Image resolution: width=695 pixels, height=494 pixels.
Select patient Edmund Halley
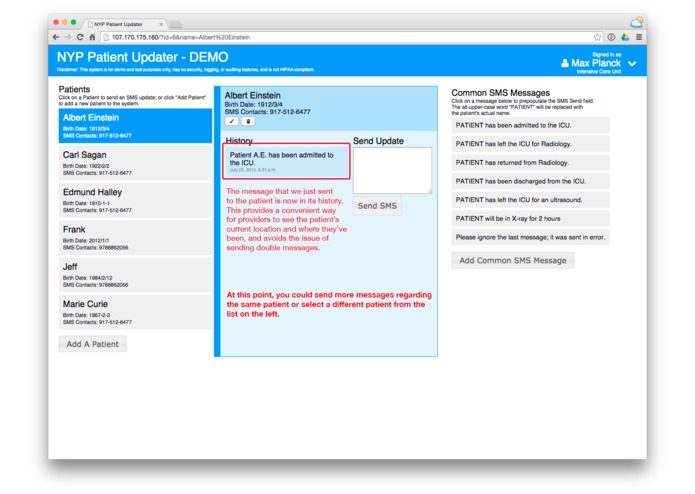coord(135,200)
